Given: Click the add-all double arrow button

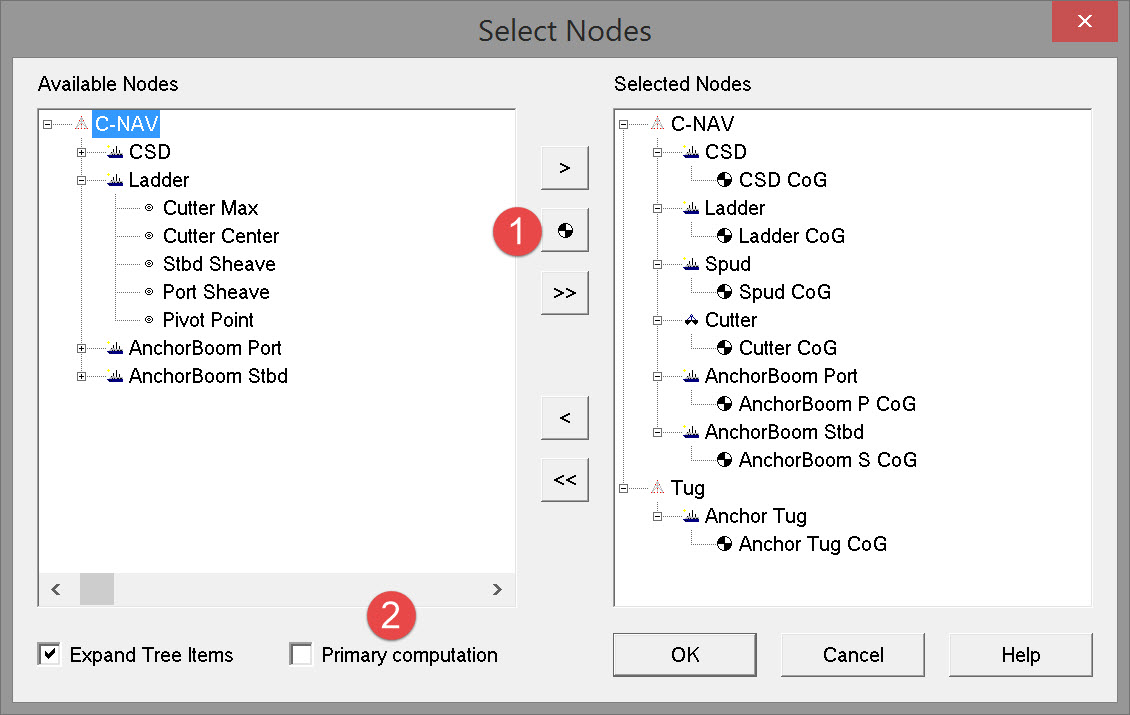Looking at the screenshot, I should point(565,293).
